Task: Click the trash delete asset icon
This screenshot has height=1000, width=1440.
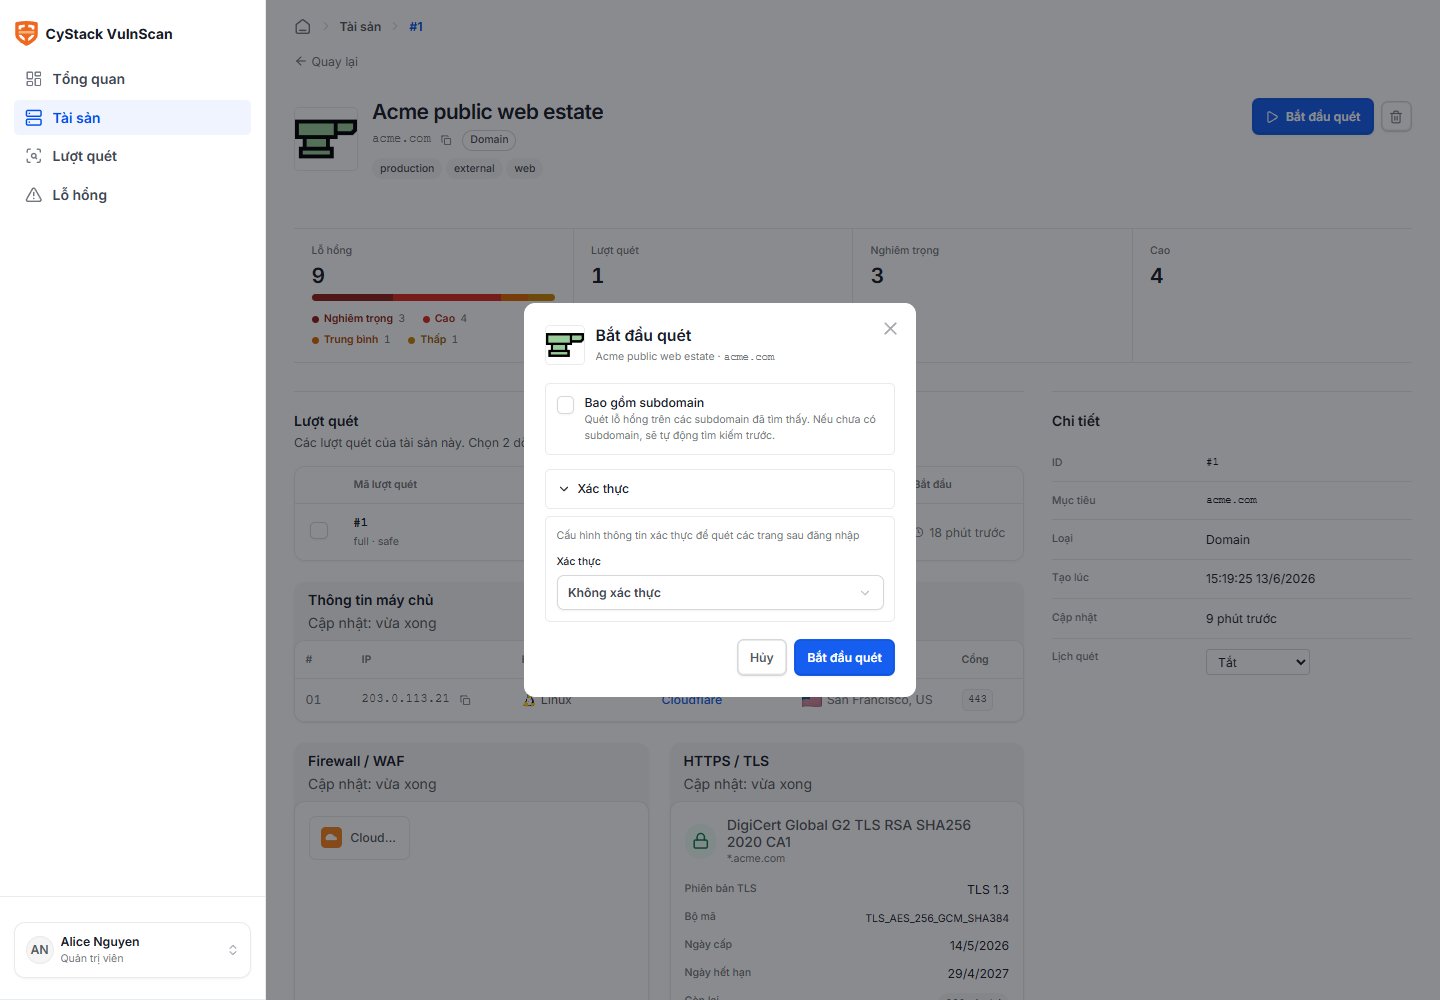Action: (x=1396, y=117)
